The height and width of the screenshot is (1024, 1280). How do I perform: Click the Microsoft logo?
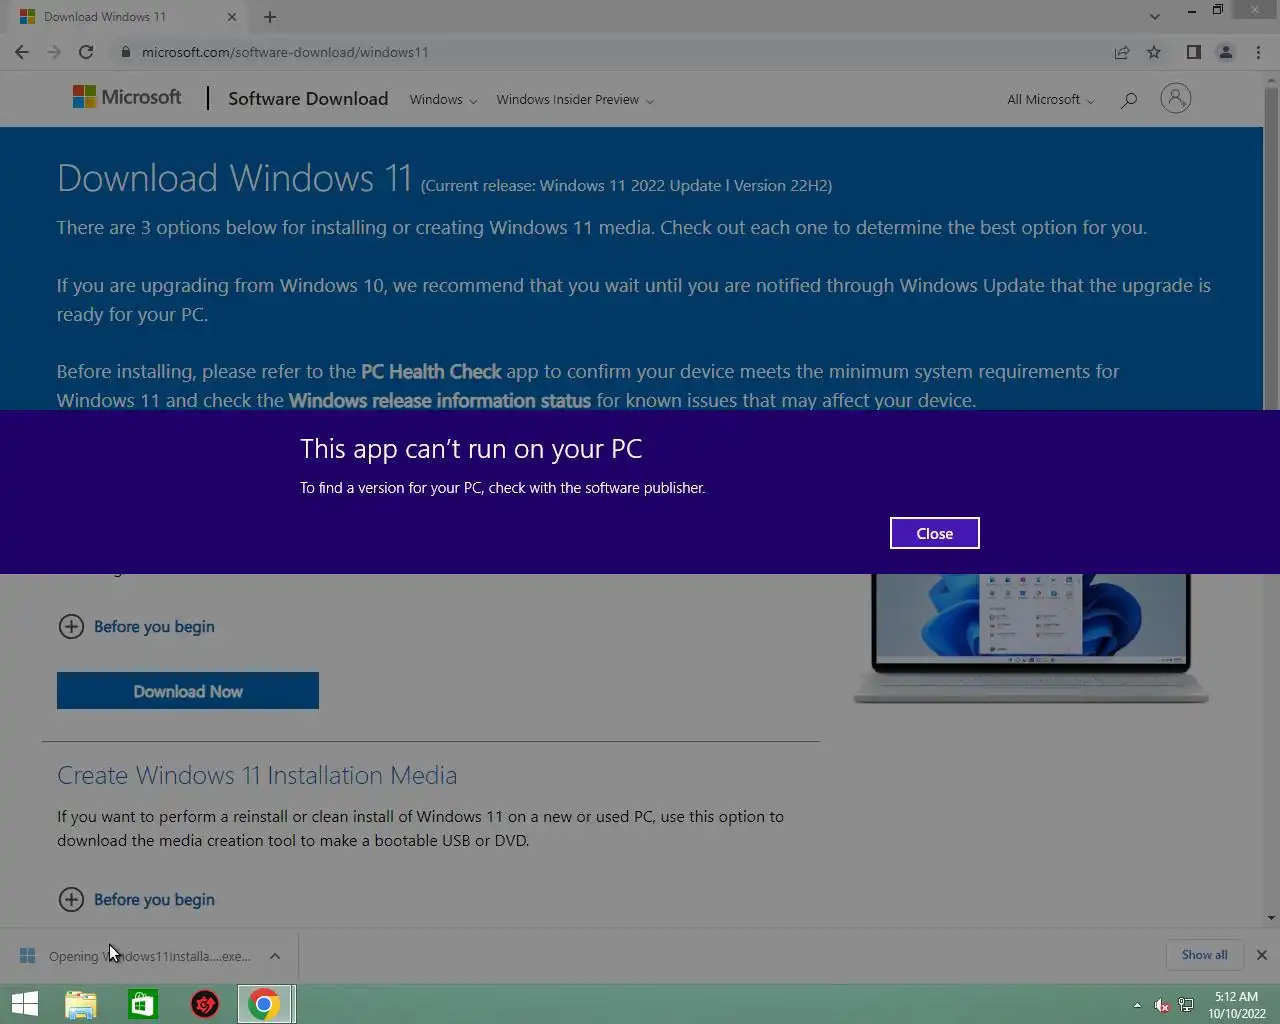(127, 97)
